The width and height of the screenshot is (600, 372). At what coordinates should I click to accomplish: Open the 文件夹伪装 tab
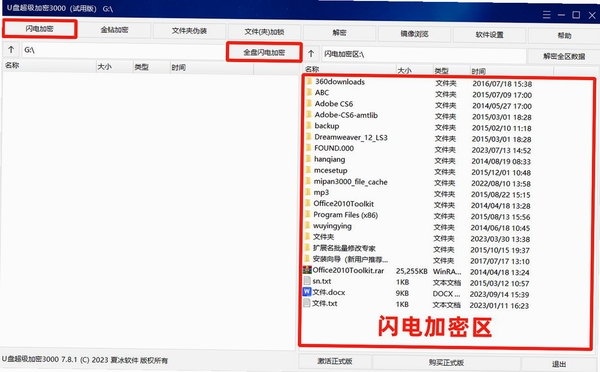coord(189,31)
